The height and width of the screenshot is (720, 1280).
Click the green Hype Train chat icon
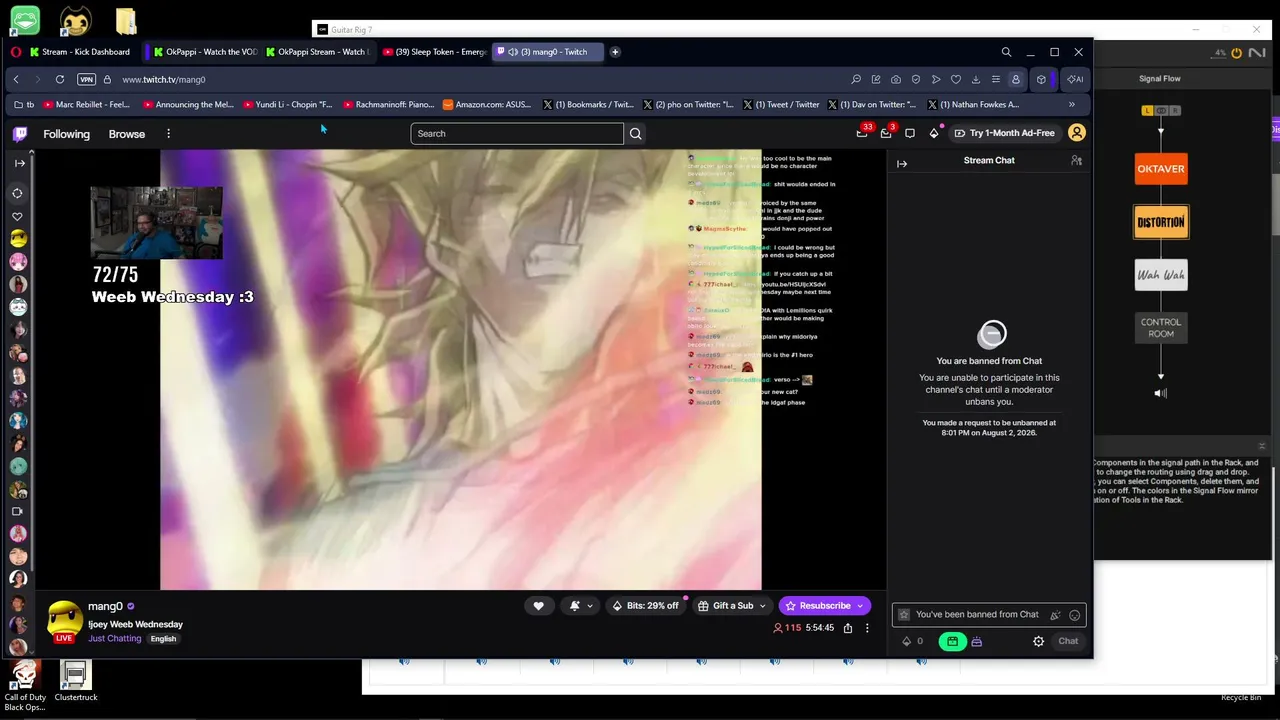point(952,641)
